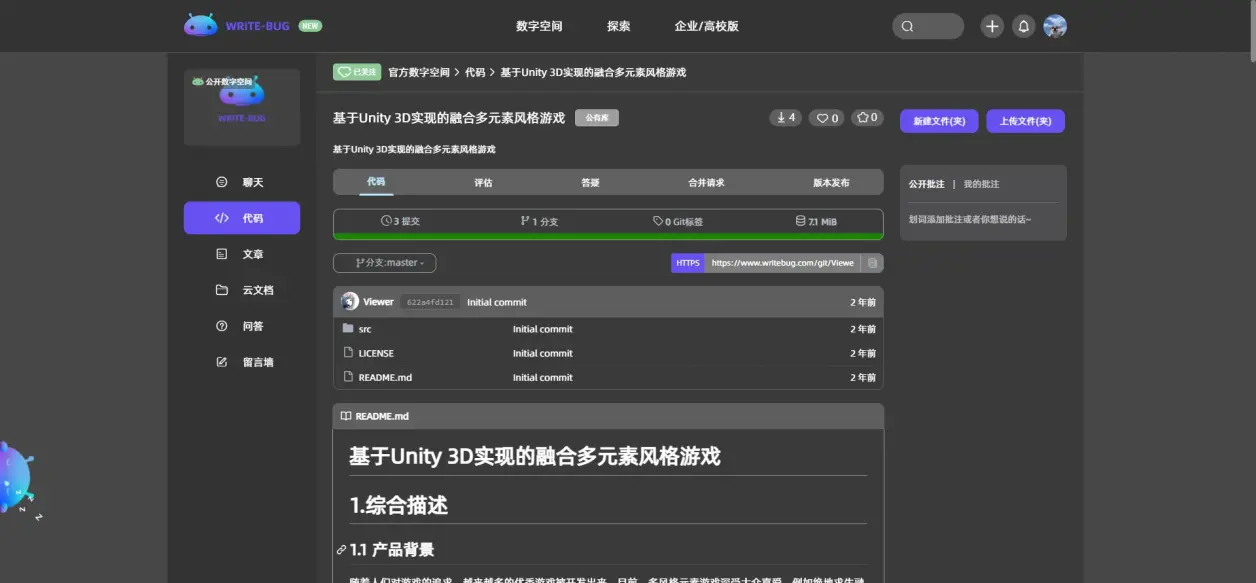The height and width of the screenshot is (583, 1256).
Task: Click the 1.综合描述 heading
Action: 398,506
